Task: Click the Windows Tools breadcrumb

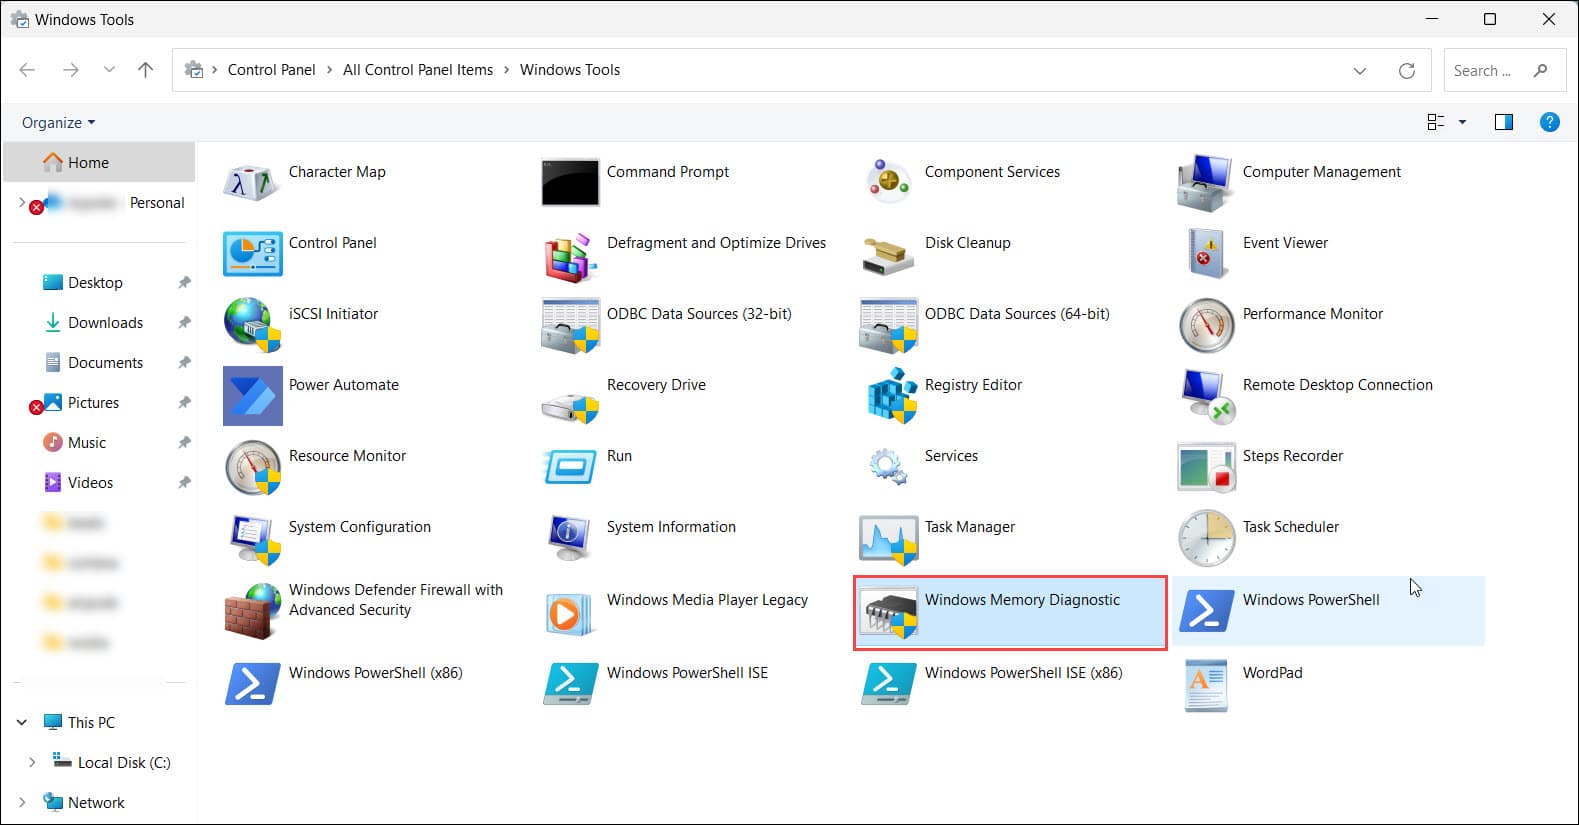Action: [570, 70]
